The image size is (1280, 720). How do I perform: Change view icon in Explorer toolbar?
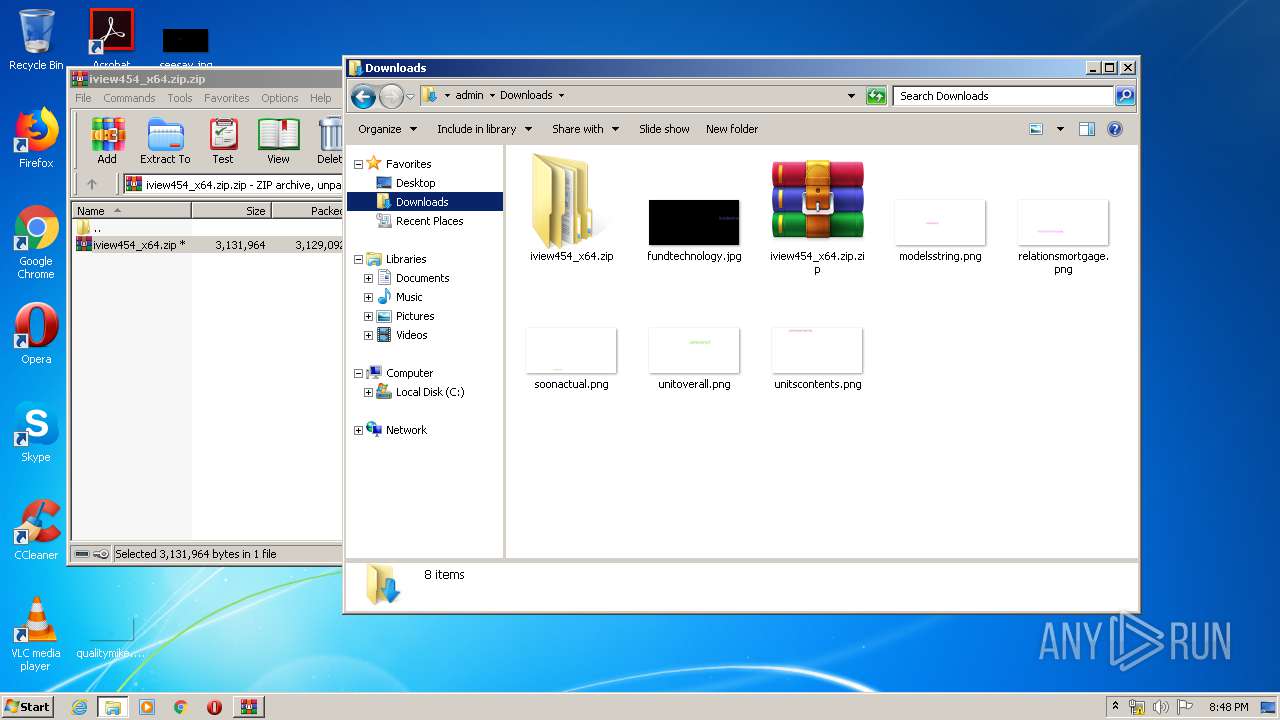1036,129
